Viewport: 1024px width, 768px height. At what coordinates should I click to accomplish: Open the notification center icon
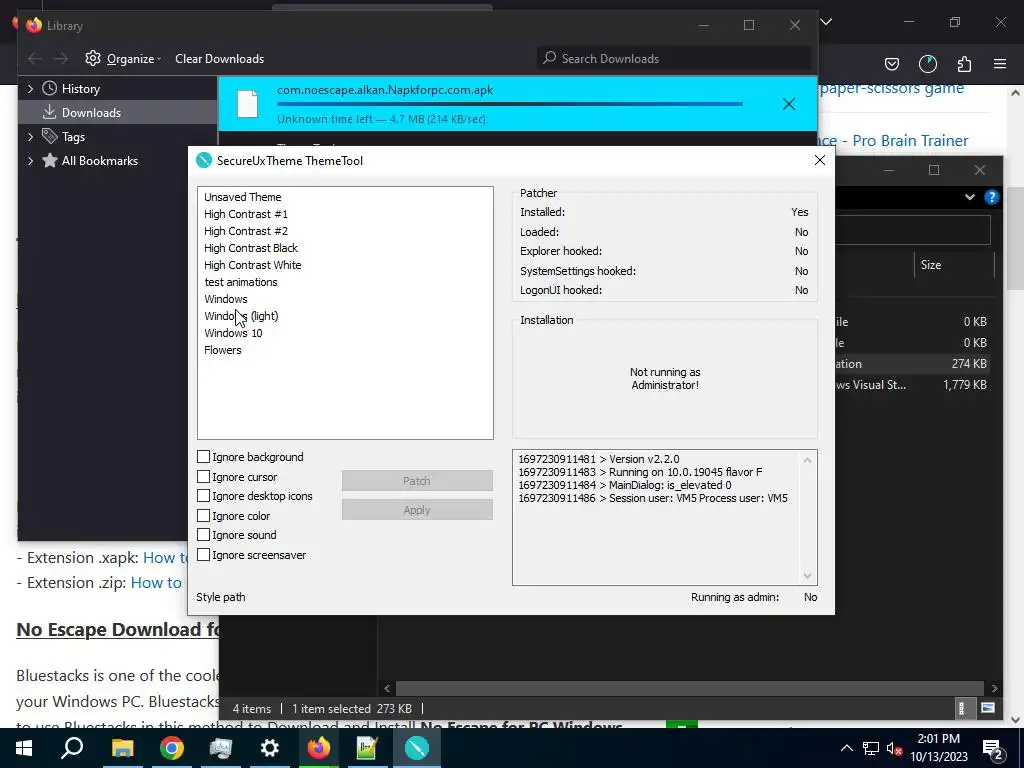[993, 748]
